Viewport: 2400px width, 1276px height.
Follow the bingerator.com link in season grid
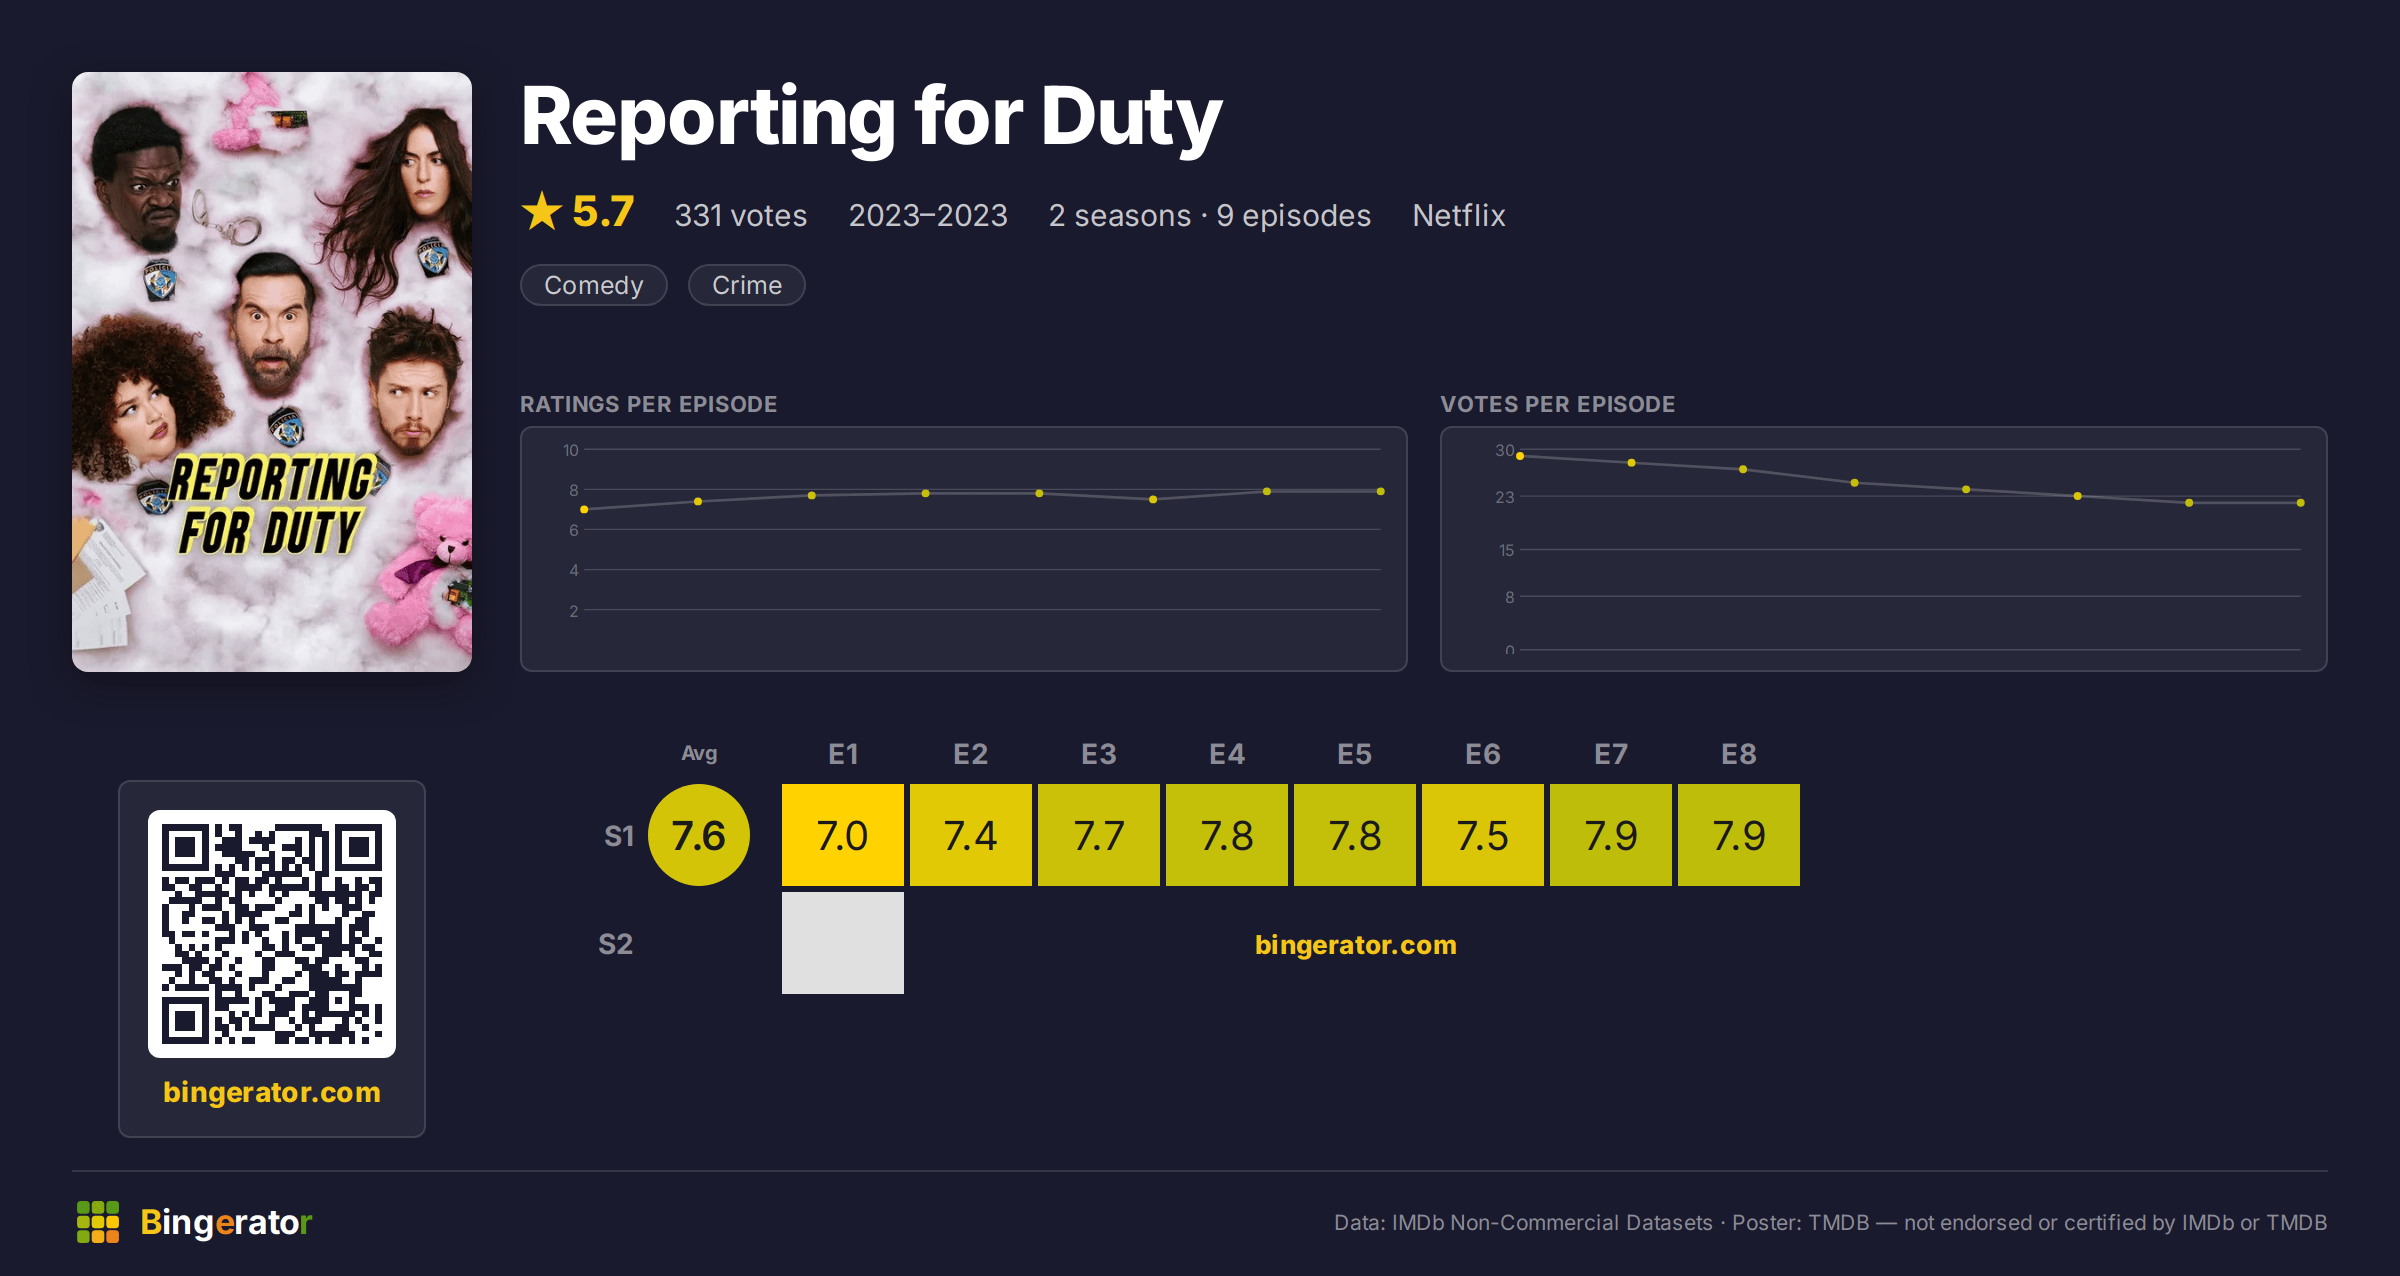(x=1356, y=945)
